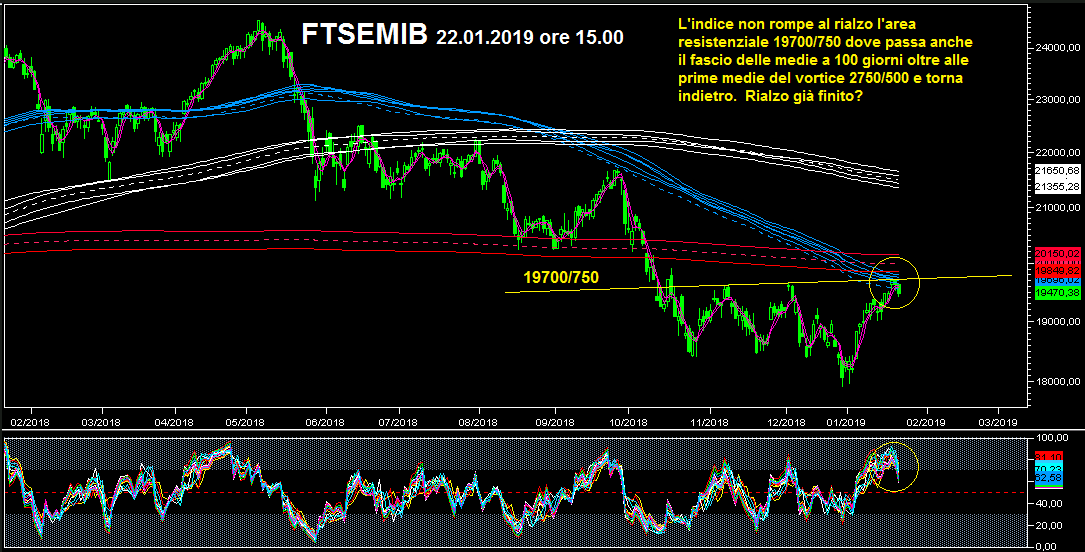This screenshot has width=1085, height=552.
Task: Click the 23000,00 price axis label
Action: tap(1057, 100)
